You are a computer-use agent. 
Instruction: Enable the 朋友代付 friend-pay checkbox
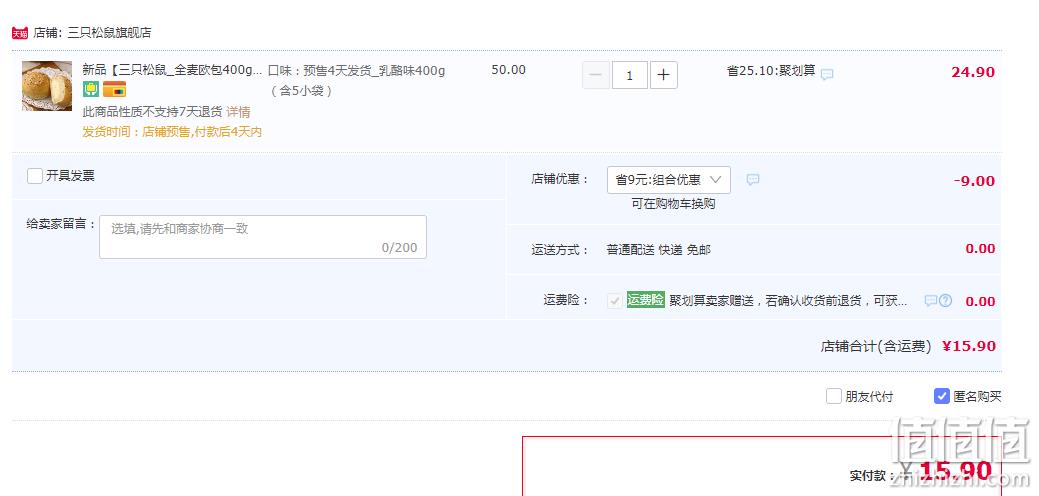(x=834, y=397)
